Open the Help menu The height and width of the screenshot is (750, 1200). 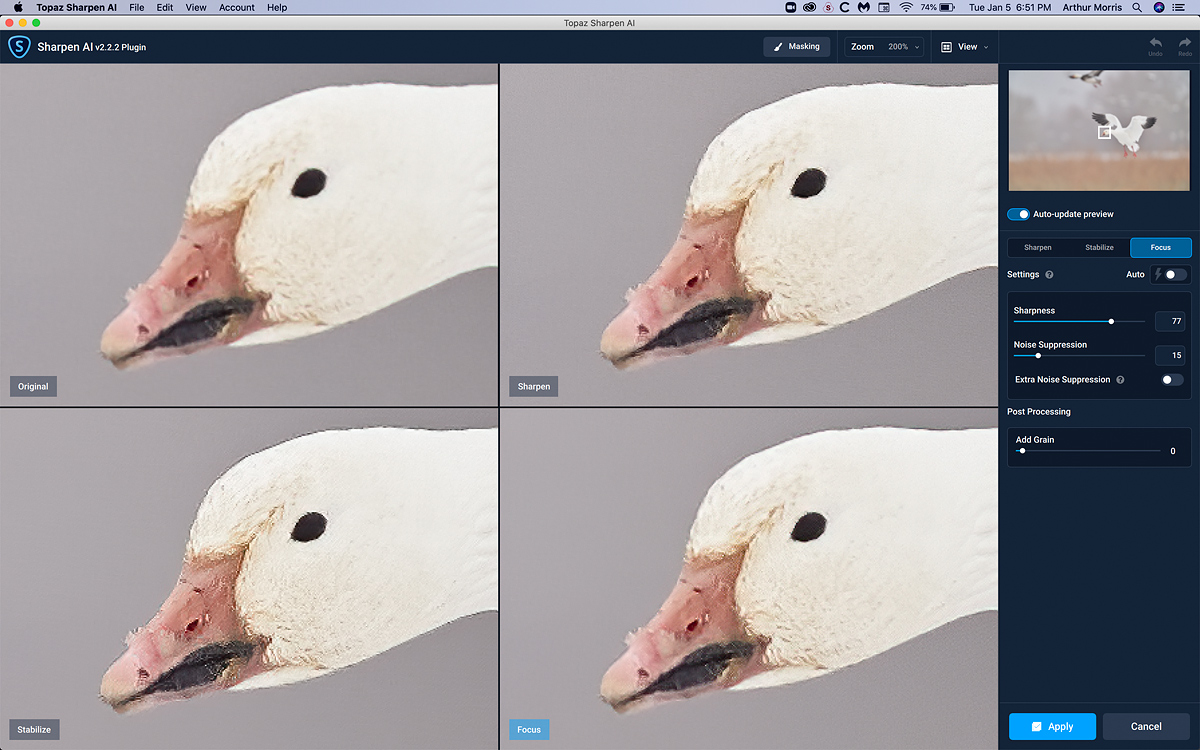pyautogui.click(x=277, y=7)
